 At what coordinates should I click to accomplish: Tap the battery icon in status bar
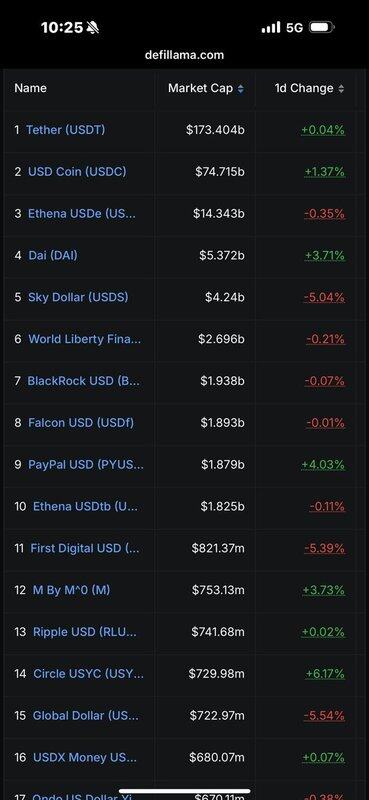click(x=322, y=28)
